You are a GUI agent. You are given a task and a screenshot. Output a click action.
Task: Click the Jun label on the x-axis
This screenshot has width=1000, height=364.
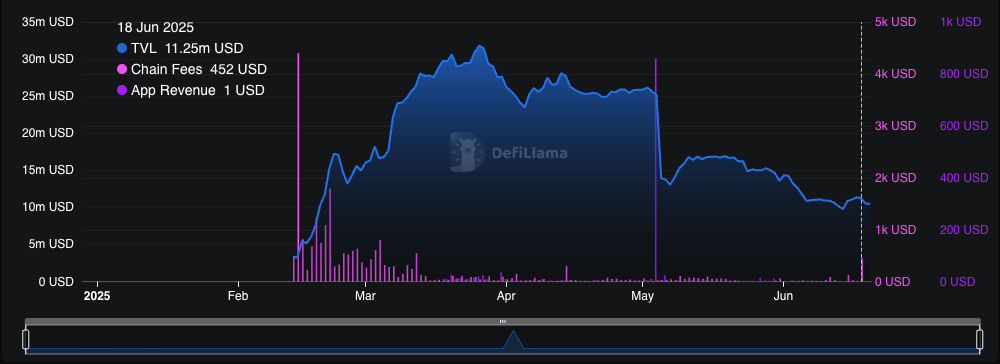783,296
